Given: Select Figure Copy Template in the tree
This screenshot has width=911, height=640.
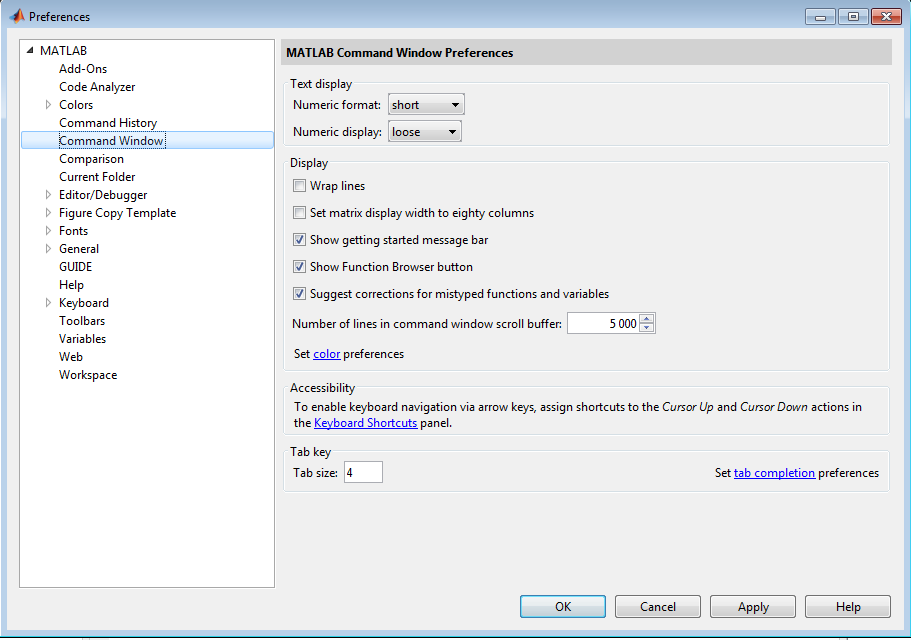Looking at the screenshot, I should point(117,213).
